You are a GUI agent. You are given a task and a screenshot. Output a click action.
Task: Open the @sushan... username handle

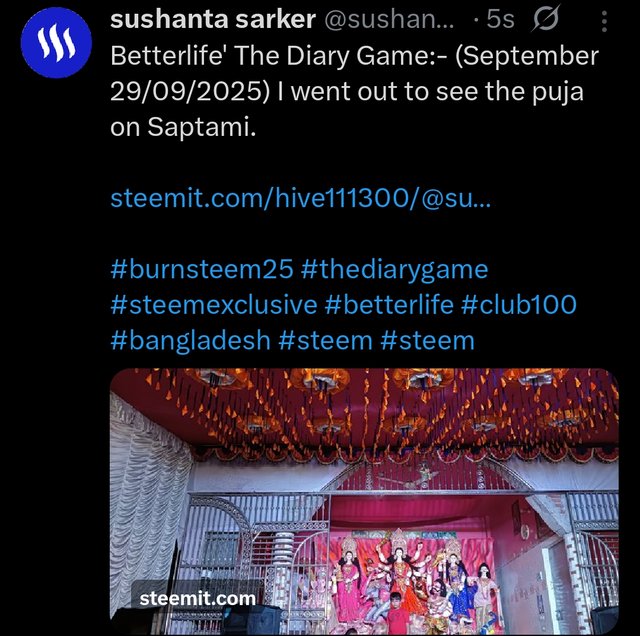tap(389, 19)
